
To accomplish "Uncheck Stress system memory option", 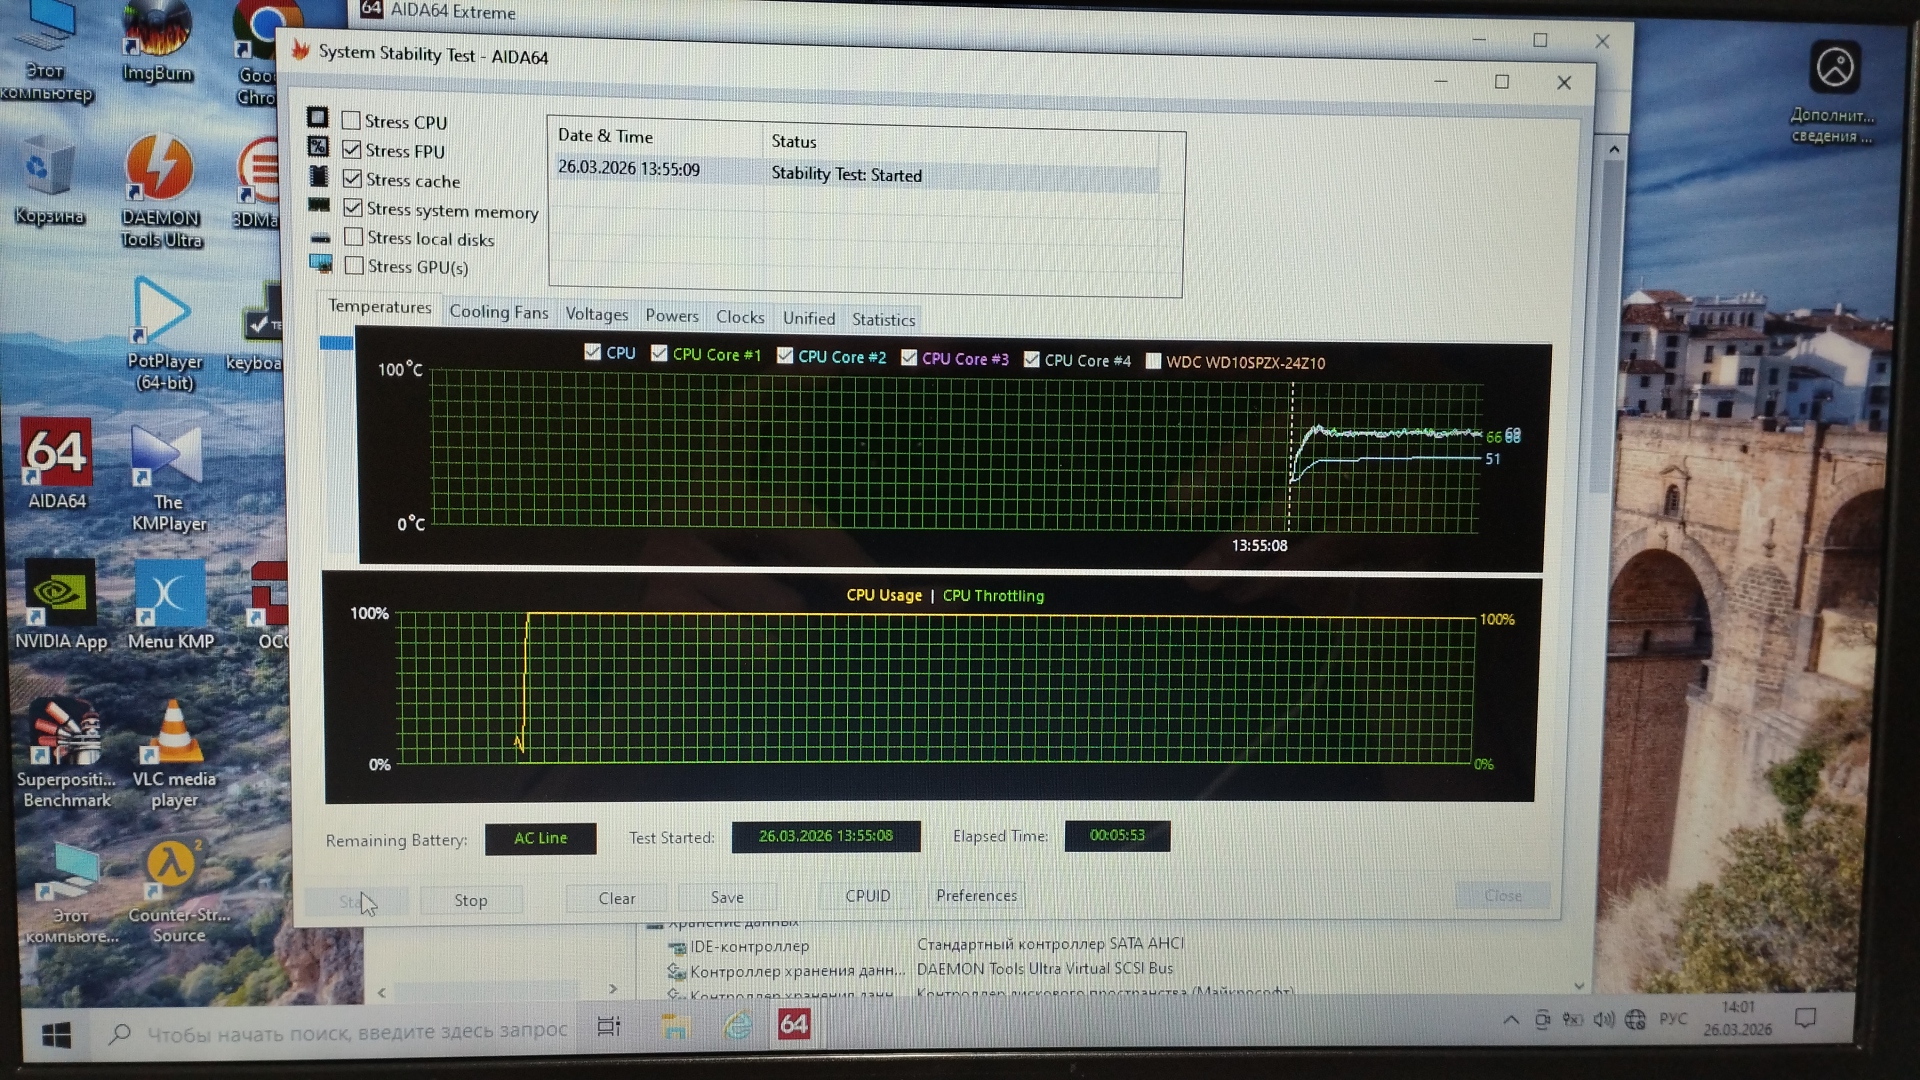I will [x=353, y=208].
